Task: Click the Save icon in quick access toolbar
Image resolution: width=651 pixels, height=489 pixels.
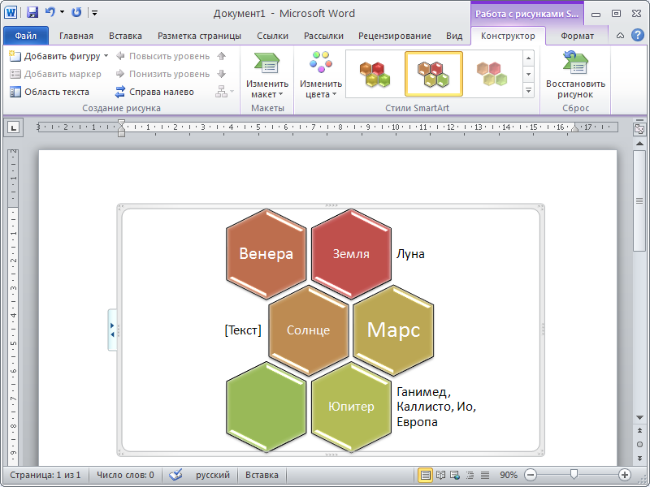Action: click(x=32, y=13)
